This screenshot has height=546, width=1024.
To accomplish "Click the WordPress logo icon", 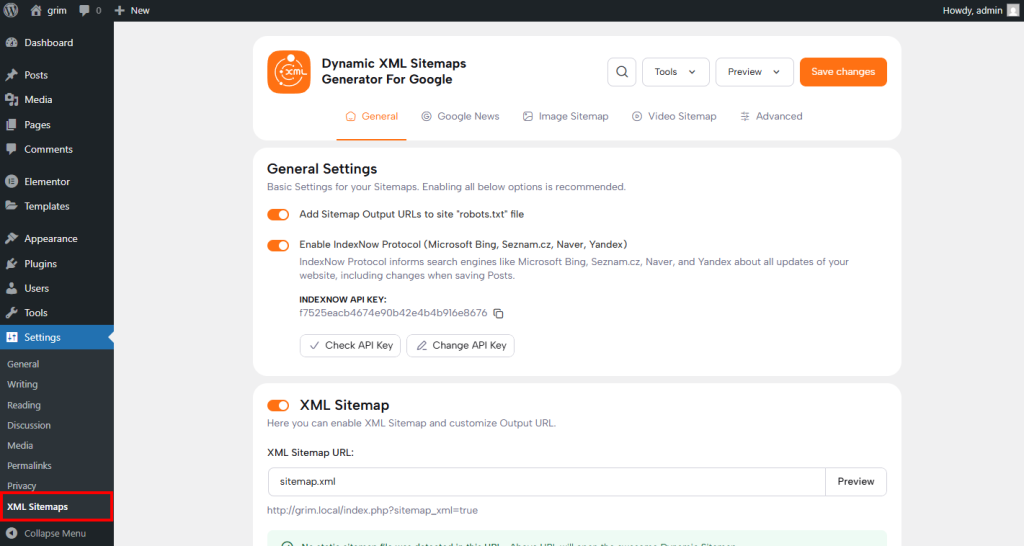I will tap(11, 10).
